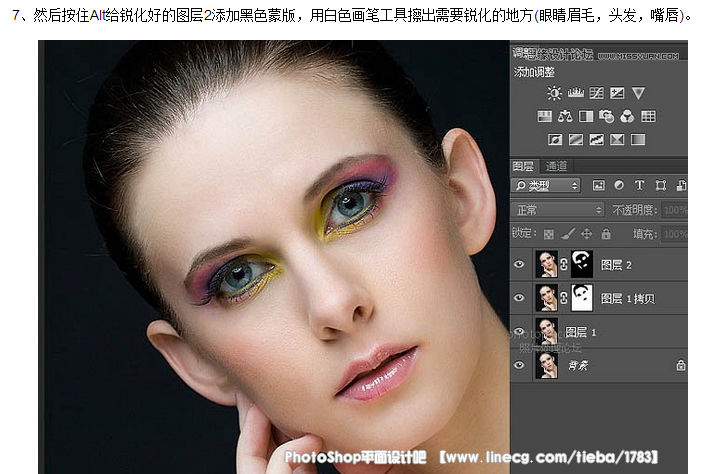
Task: Hide the 背景 layer
Action: (x=519, y=365)
